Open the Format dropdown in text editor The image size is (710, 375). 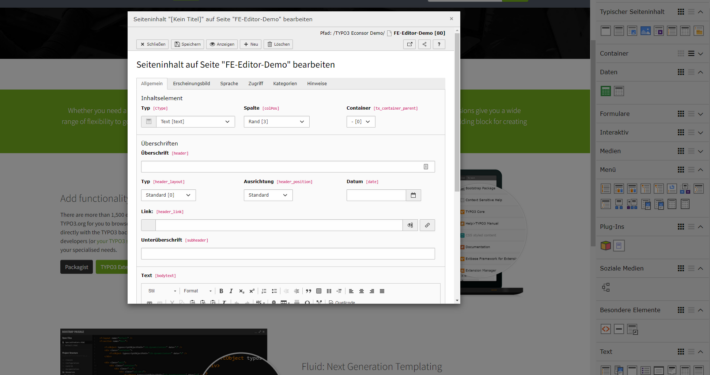point(197,291)
